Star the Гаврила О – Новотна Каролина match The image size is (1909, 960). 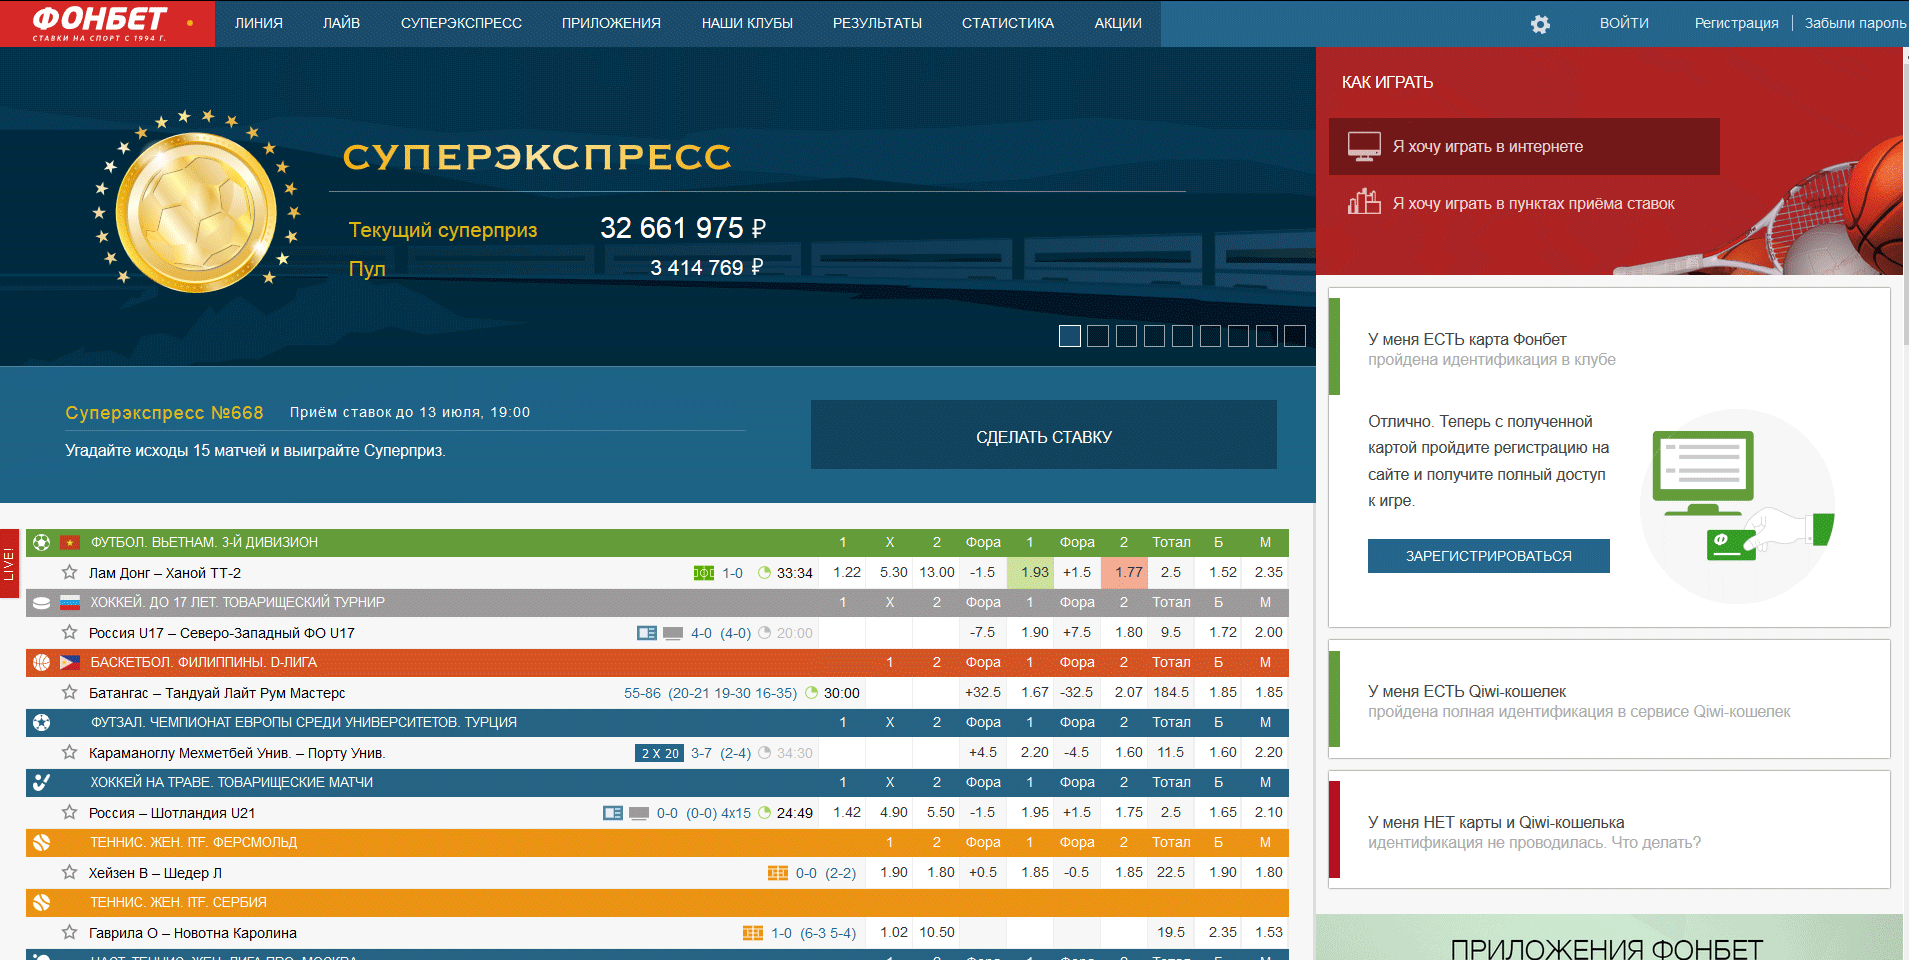click(69, 932)
